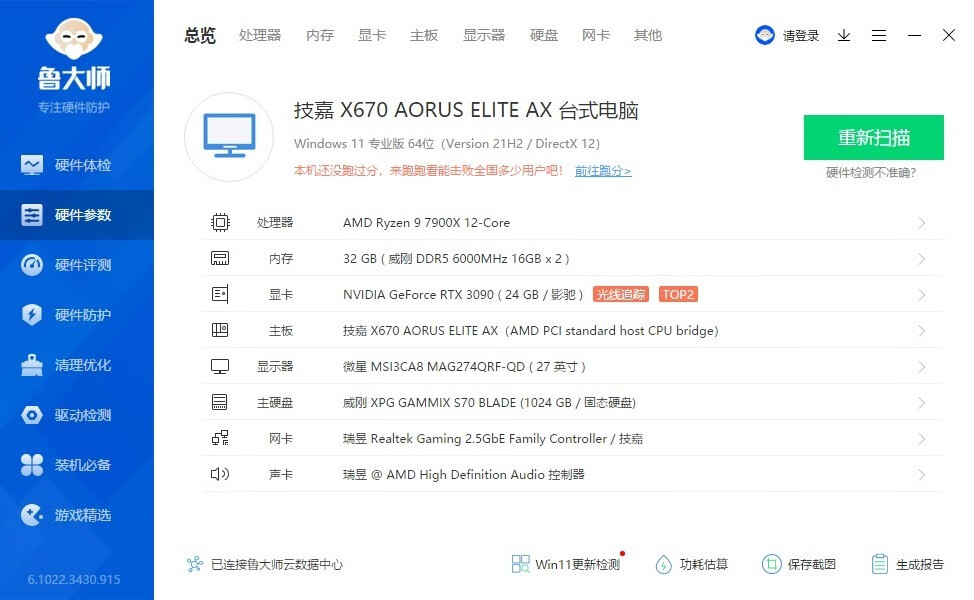Switch to the 处理器 tab
974x600 pixels.
pyautogui.click(x=260, y=35)
